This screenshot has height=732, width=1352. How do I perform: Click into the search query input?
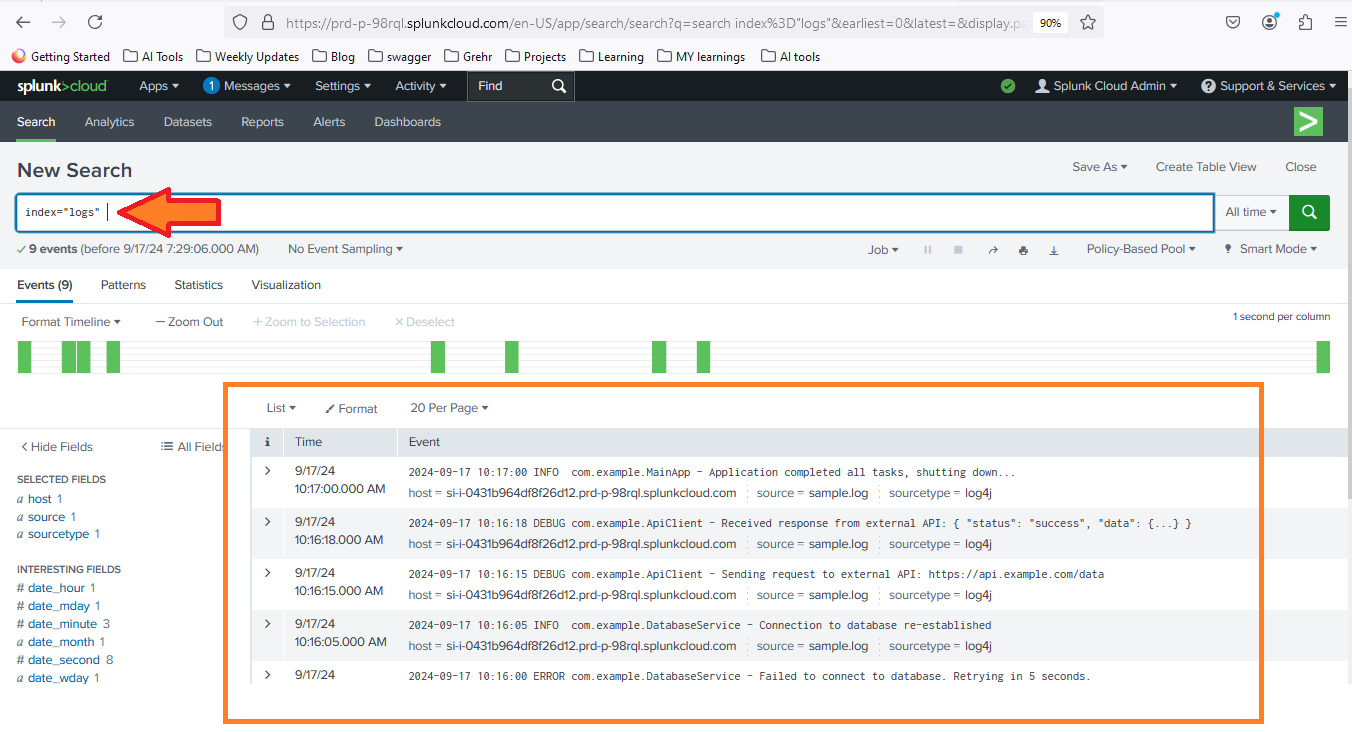615,212
